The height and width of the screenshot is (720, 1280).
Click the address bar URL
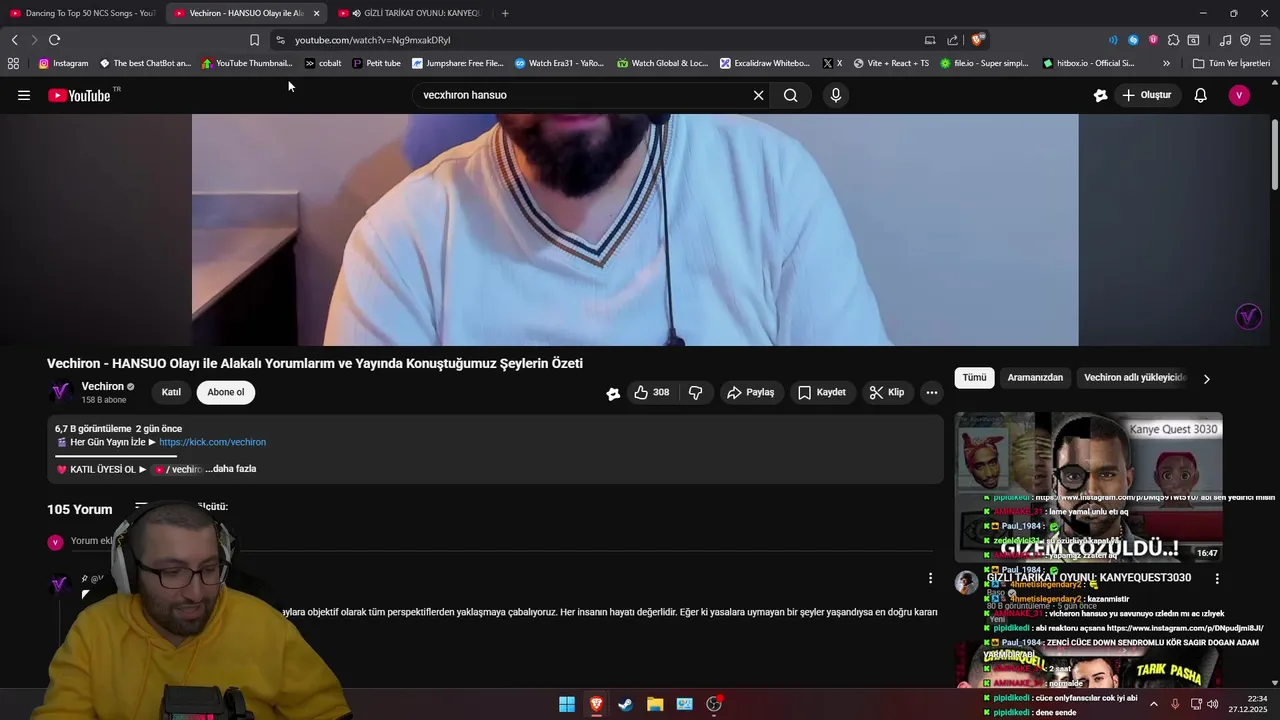click(373, 40)
